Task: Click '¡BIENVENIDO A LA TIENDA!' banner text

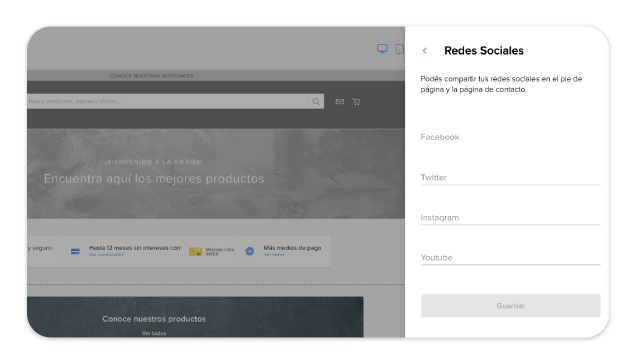Action: pos(154,162)
